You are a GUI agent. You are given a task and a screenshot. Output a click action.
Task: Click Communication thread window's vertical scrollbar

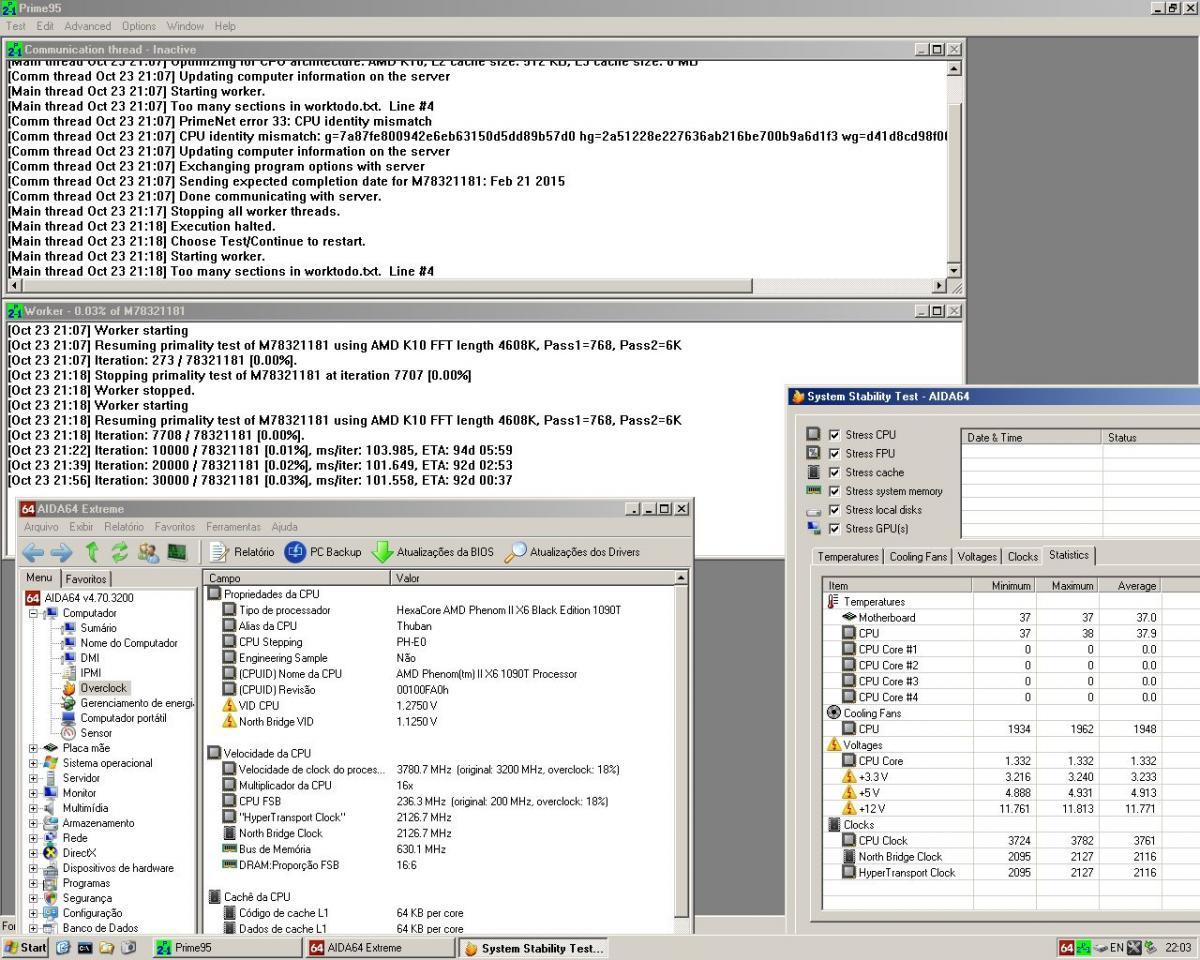tap(953, 169)
